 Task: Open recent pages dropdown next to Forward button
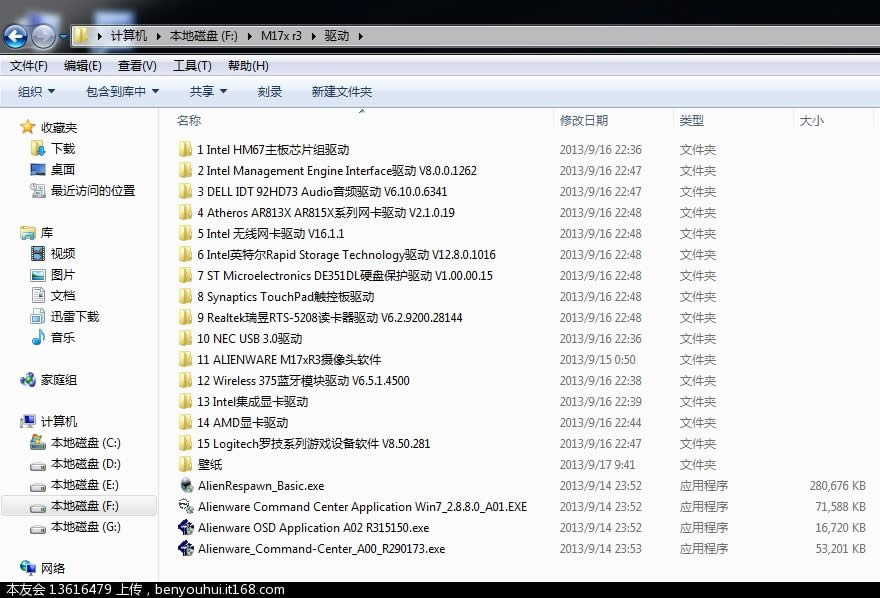click(63, 37)
